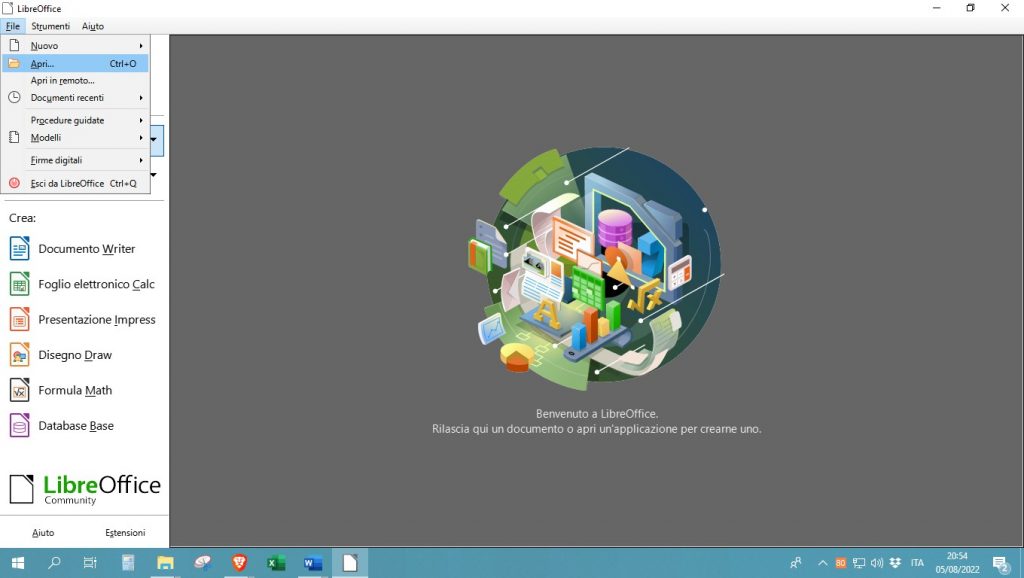This screenshot has height=578, width=1024.
Task: Open the Strumenti menu
Action: point(50,26)
